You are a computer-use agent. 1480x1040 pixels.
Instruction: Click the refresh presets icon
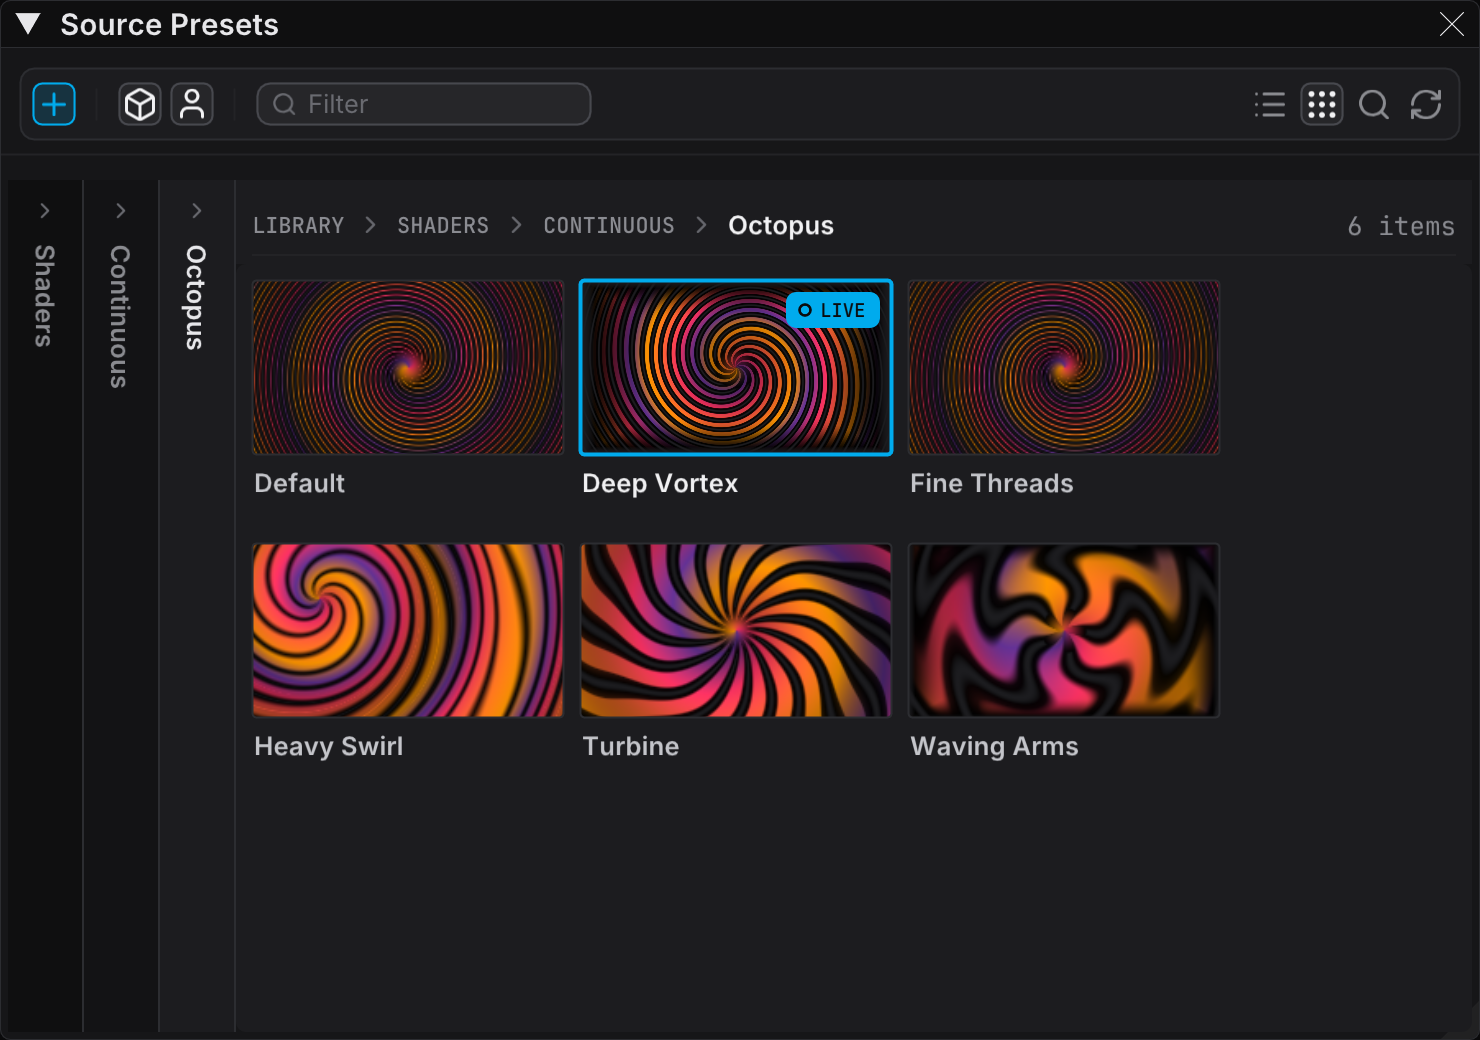click(1426, 104)
